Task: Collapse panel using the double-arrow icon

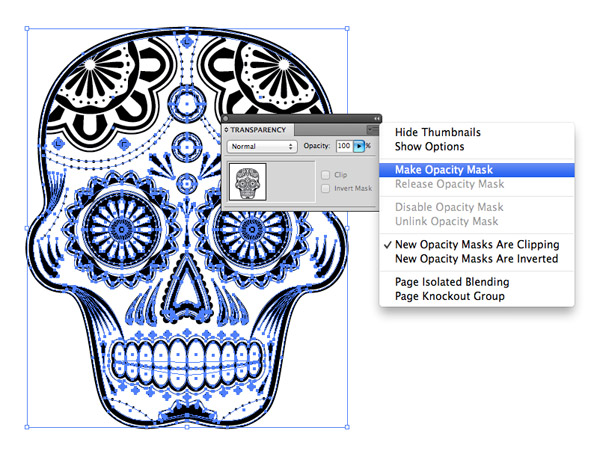Action: 377,119
